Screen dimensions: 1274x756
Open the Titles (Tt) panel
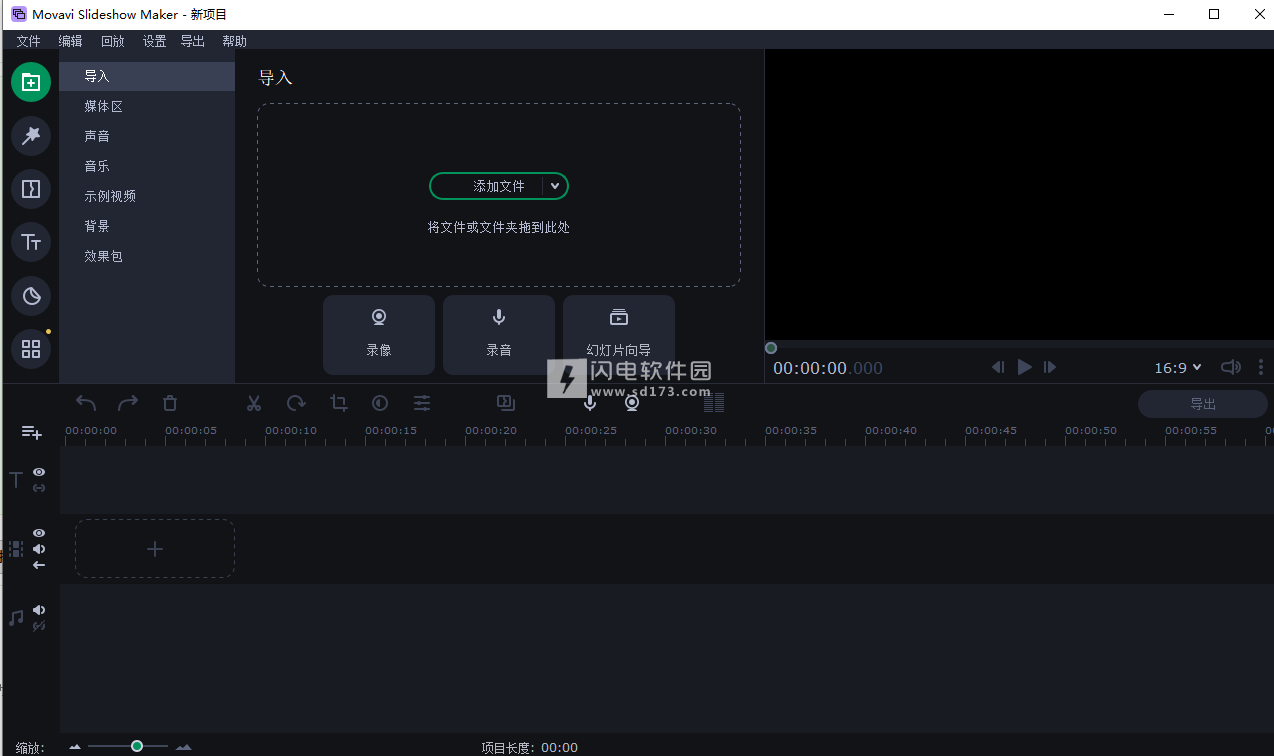point(31,242)
